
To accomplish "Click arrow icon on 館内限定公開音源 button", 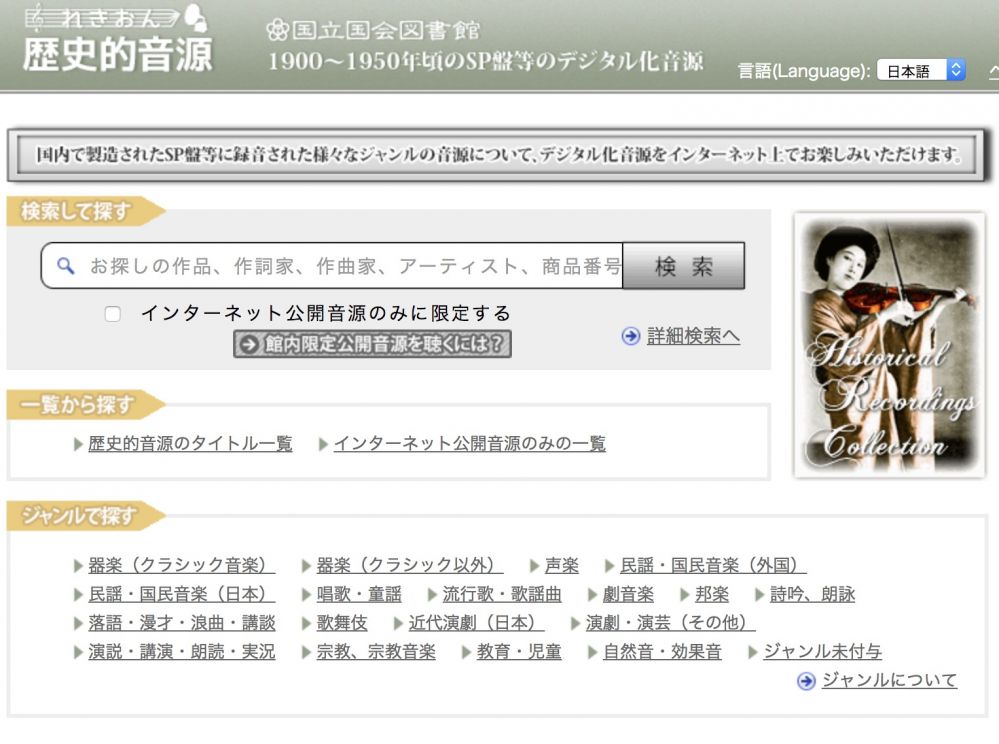I will click(249, 345).
